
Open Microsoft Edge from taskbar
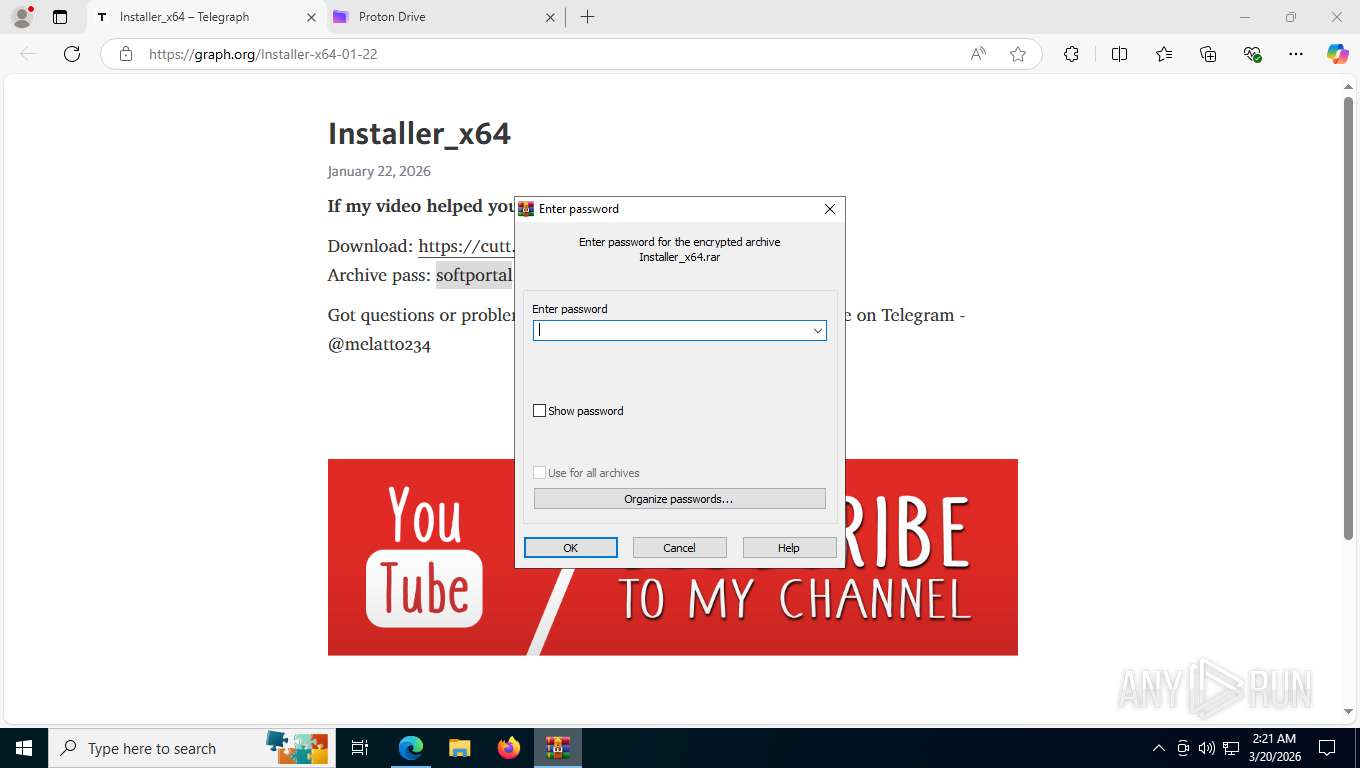(411, 748)
